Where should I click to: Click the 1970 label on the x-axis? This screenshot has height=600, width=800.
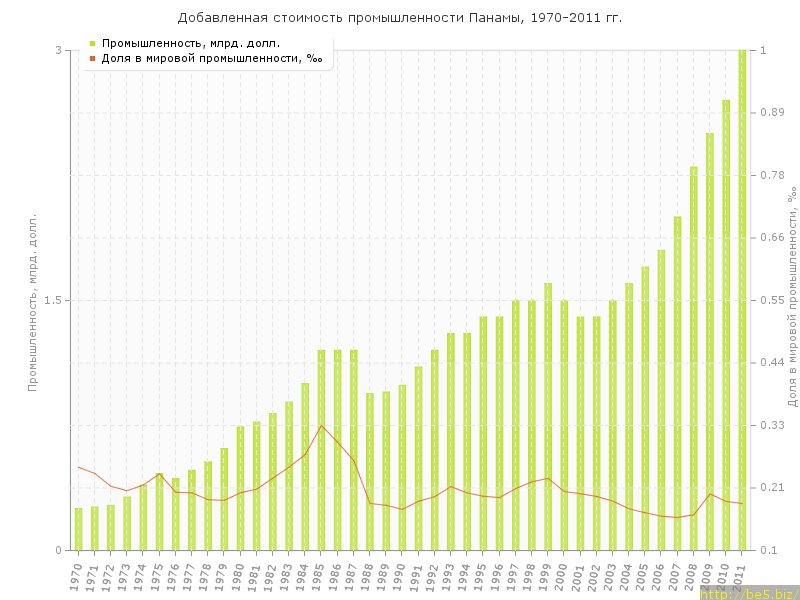76,575
